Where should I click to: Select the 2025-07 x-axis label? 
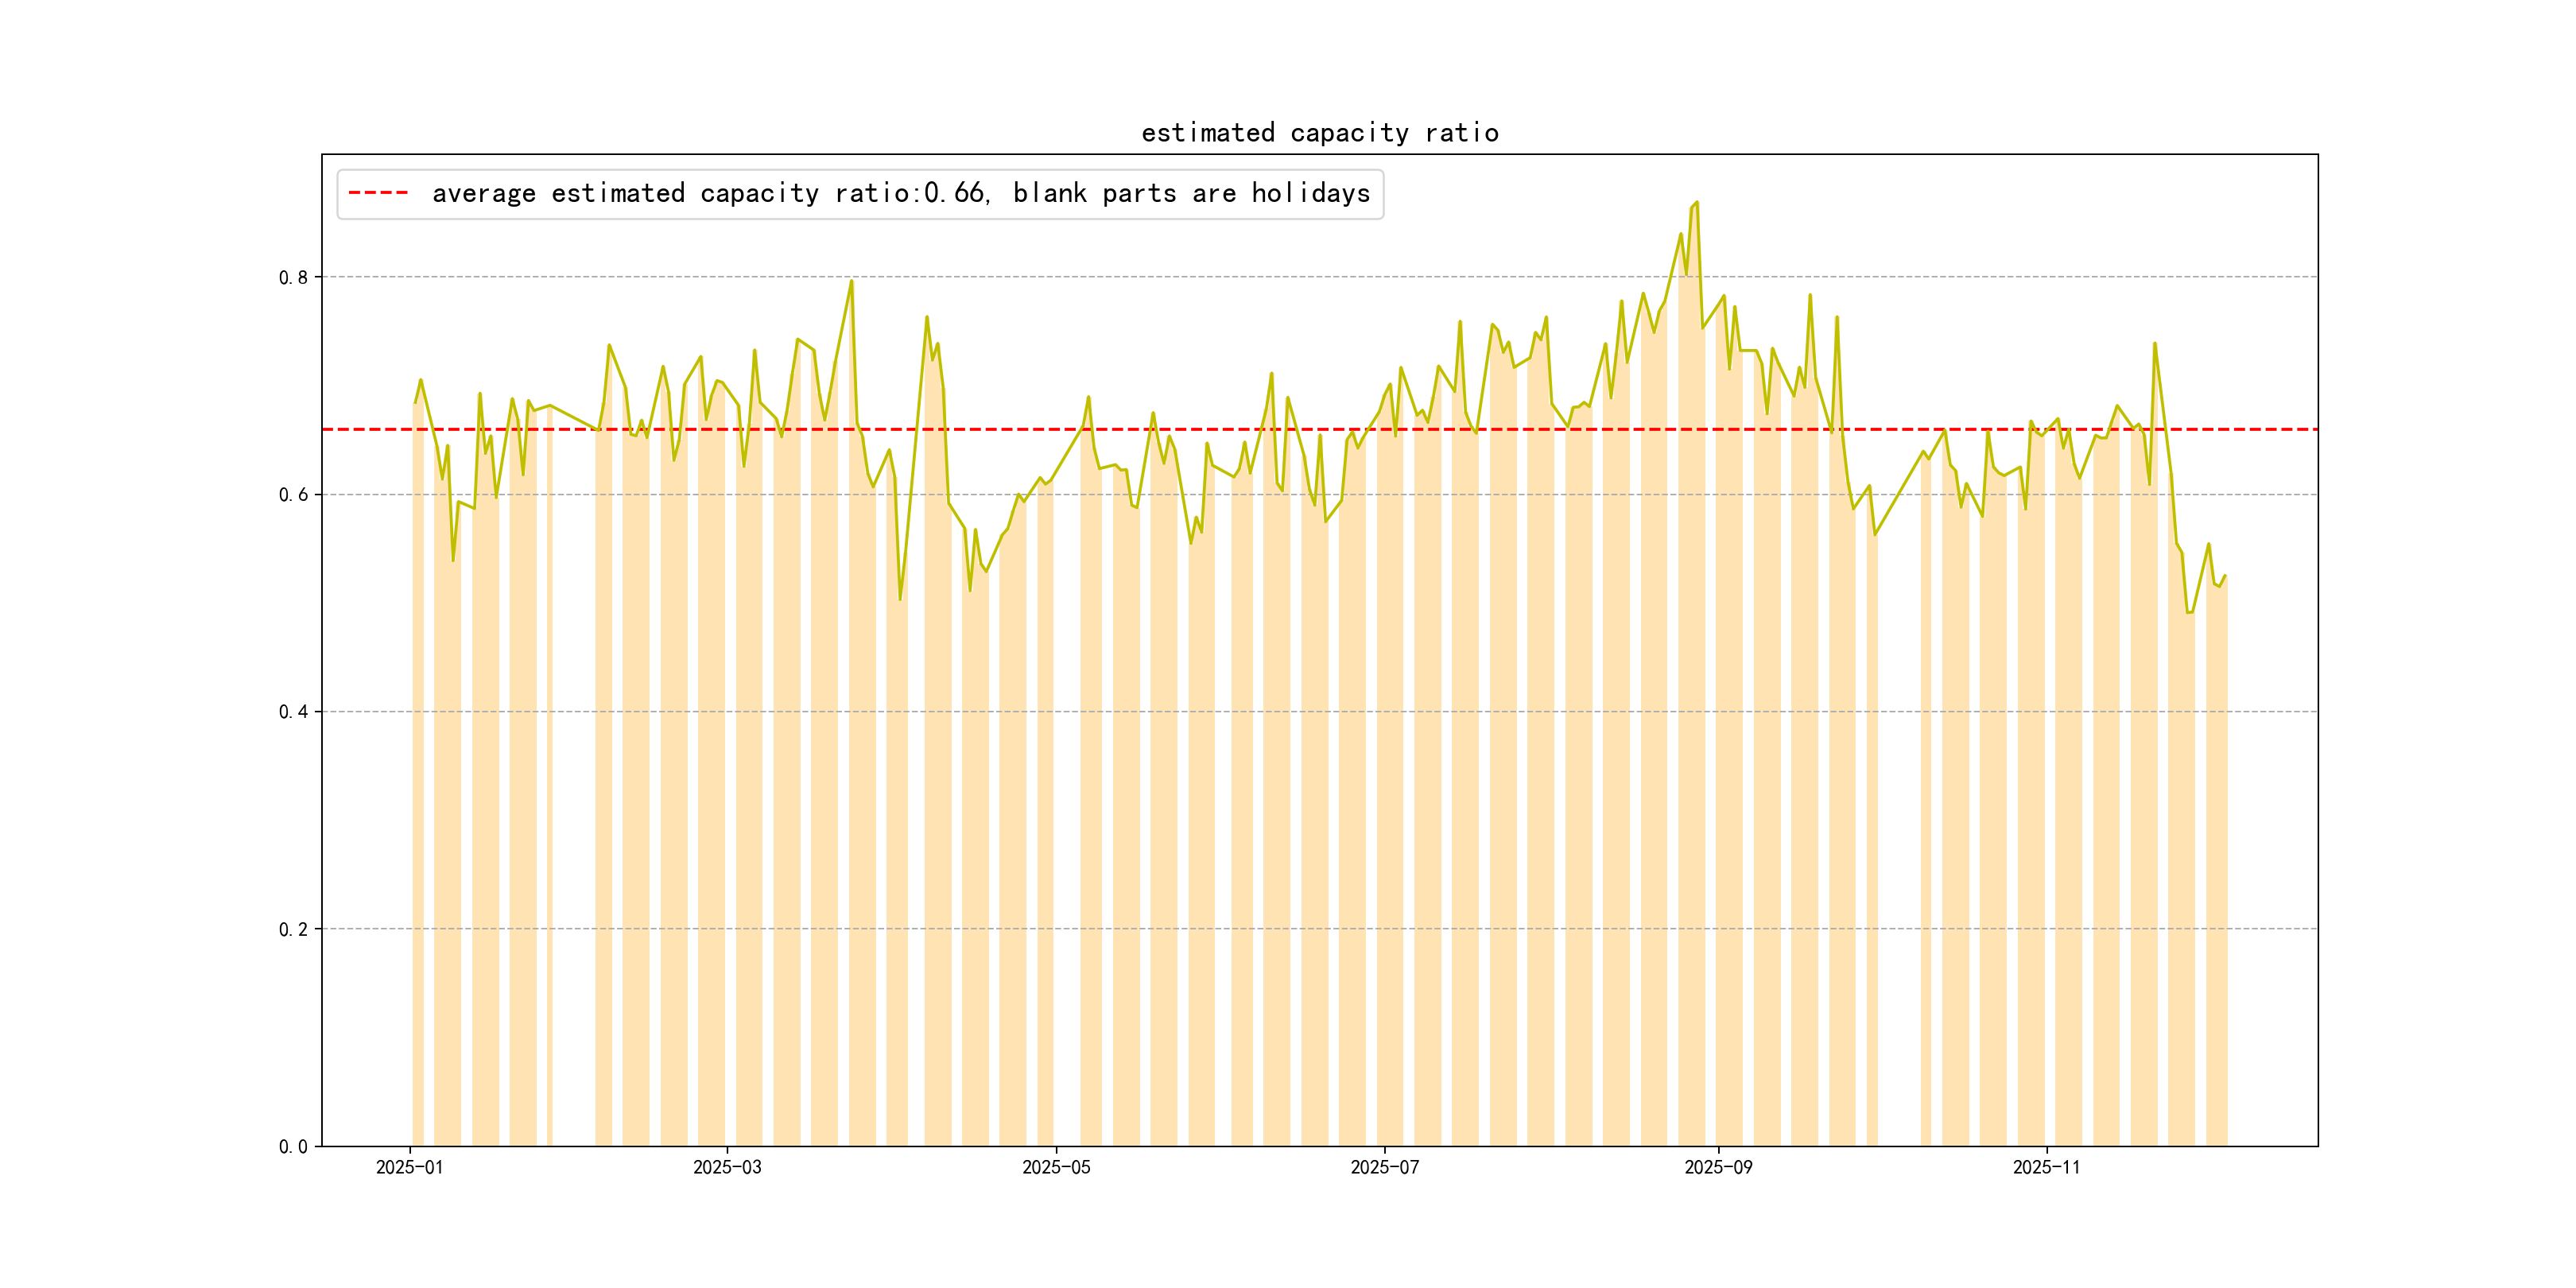coord(1384,1167)
